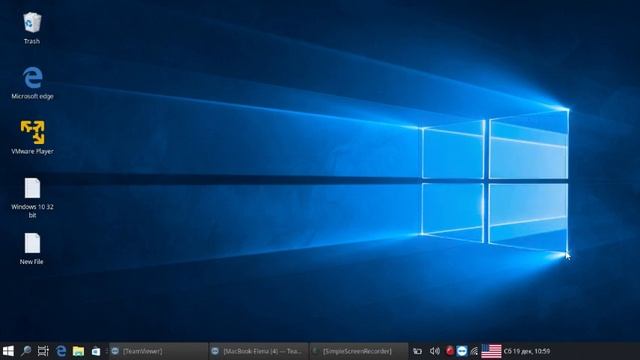Open the Store bag icon in taskbar
Screen dimensions: 640x360
click(96, 351)
